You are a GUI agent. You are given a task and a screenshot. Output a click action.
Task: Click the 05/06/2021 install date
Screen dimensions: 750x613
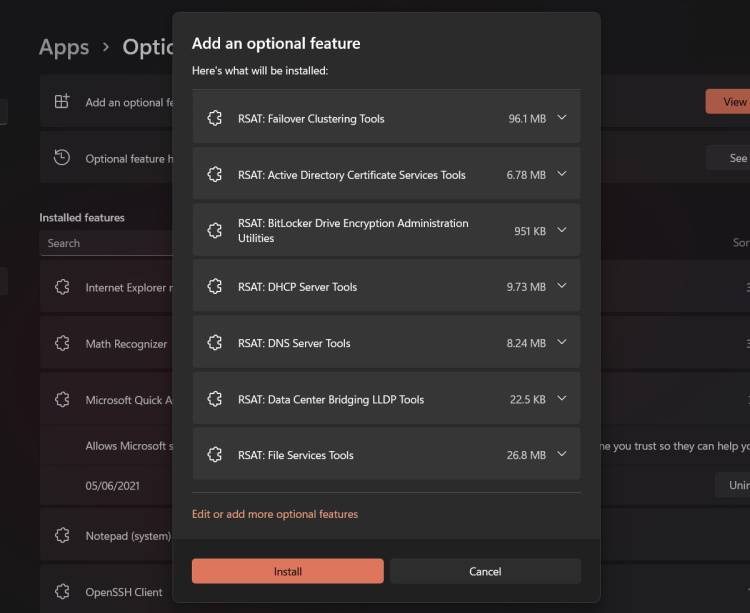(112, 486)
